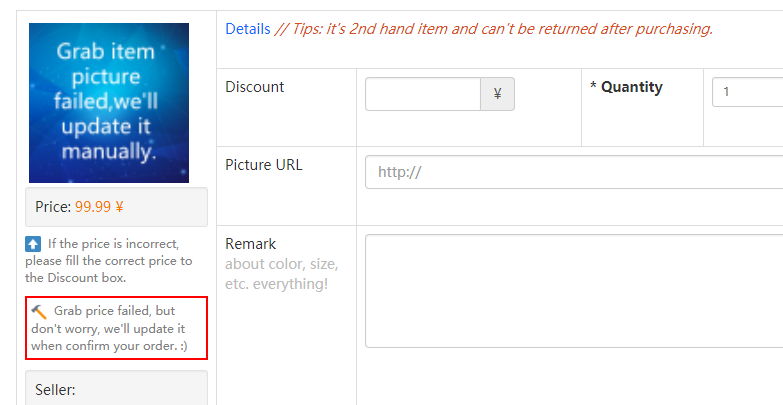Click the gray color, size remark hint
Screen dimensions: 783x405
click(x=282, y=274)
